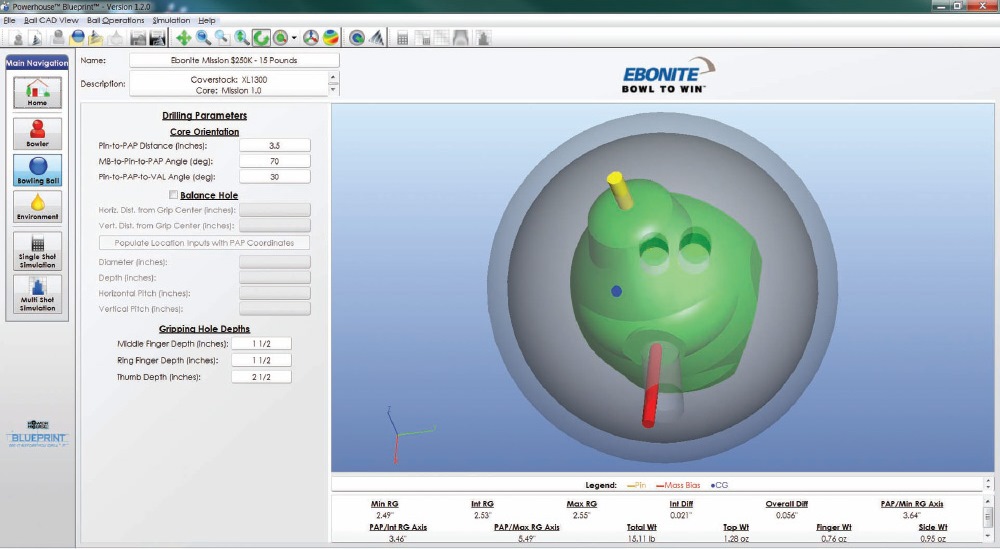Open the Bowler navigation panel
This screenshot has width=1000, height=549.
point(37,133)
